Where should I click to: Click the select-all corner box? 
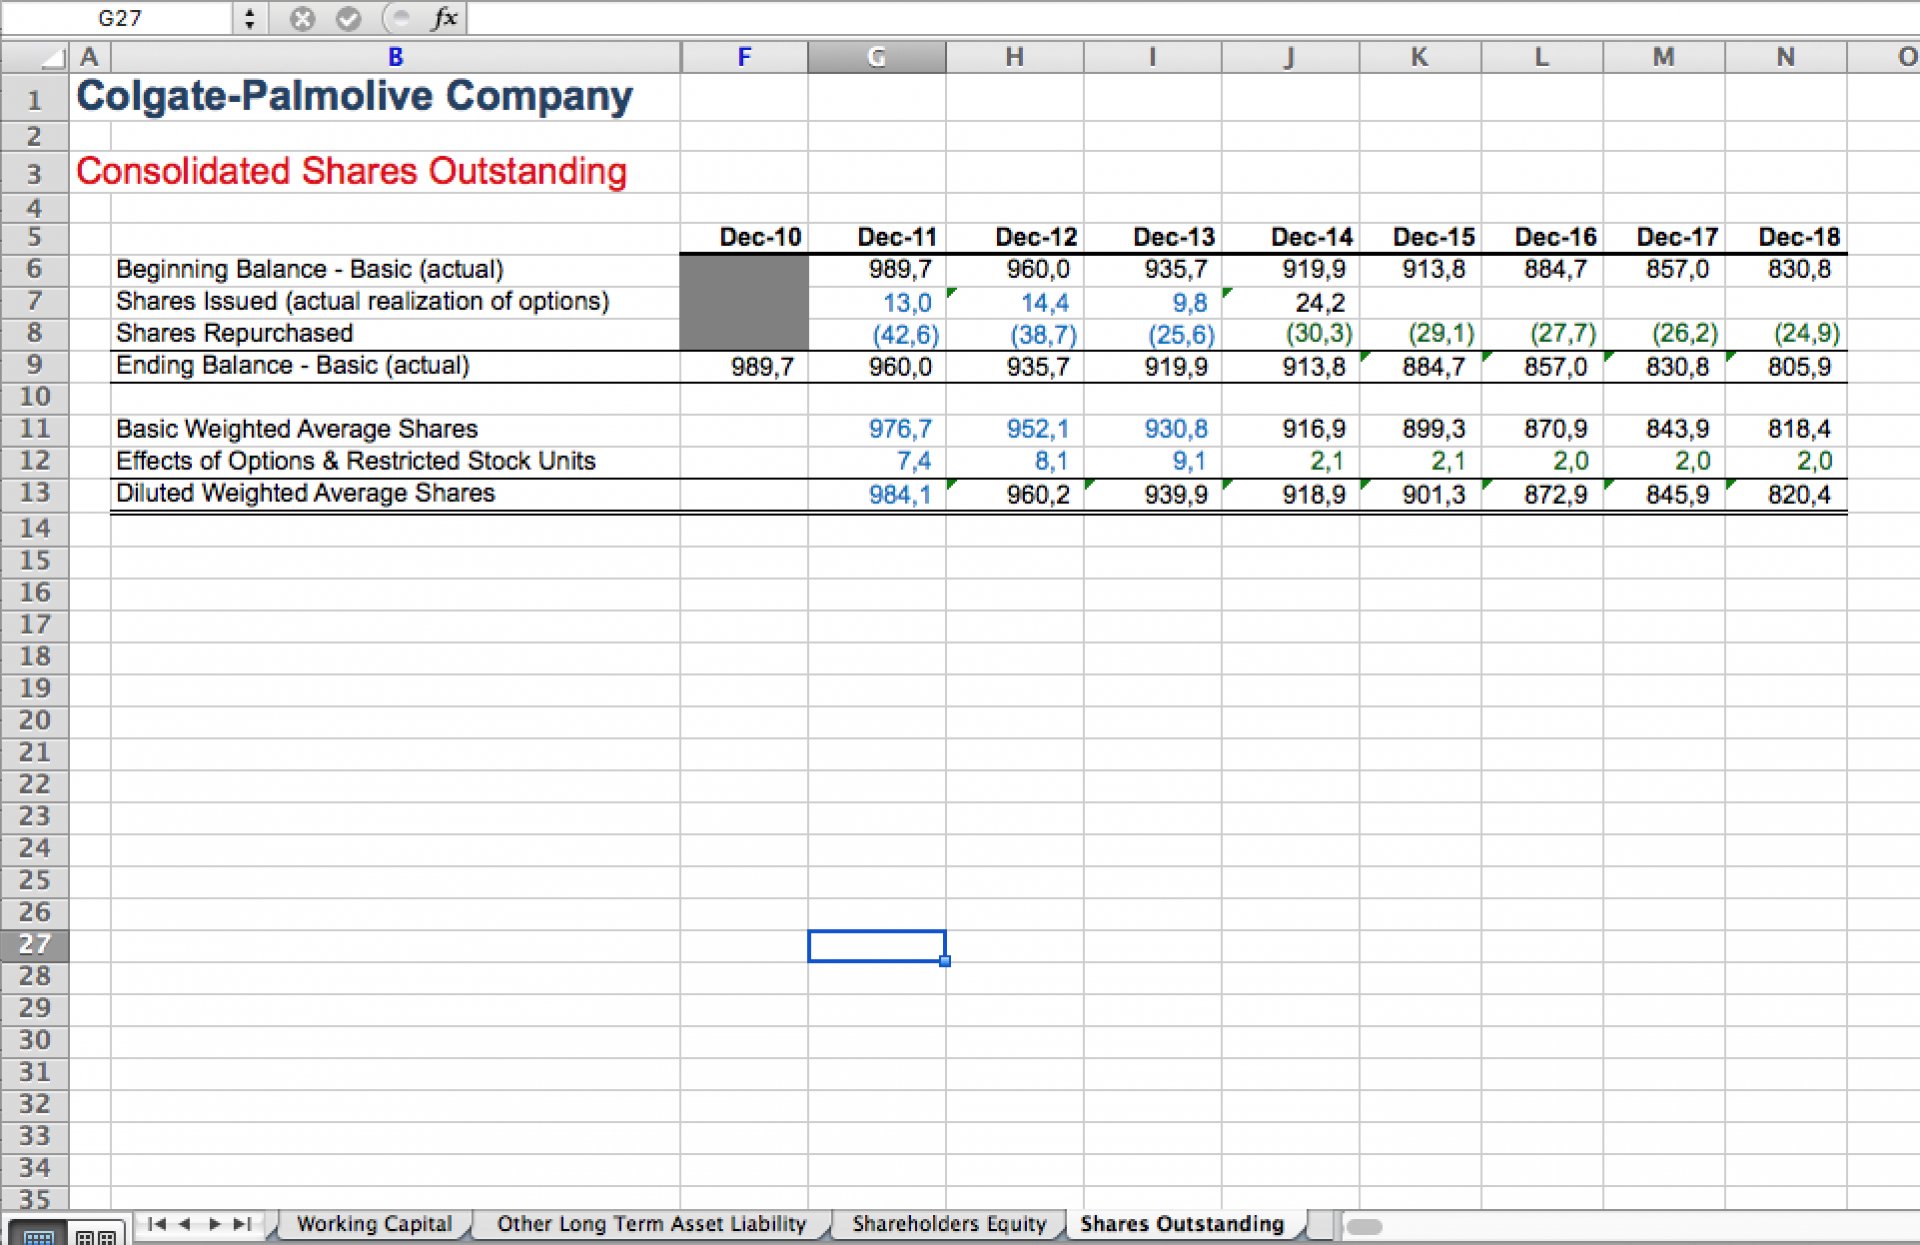pos(35,57)
